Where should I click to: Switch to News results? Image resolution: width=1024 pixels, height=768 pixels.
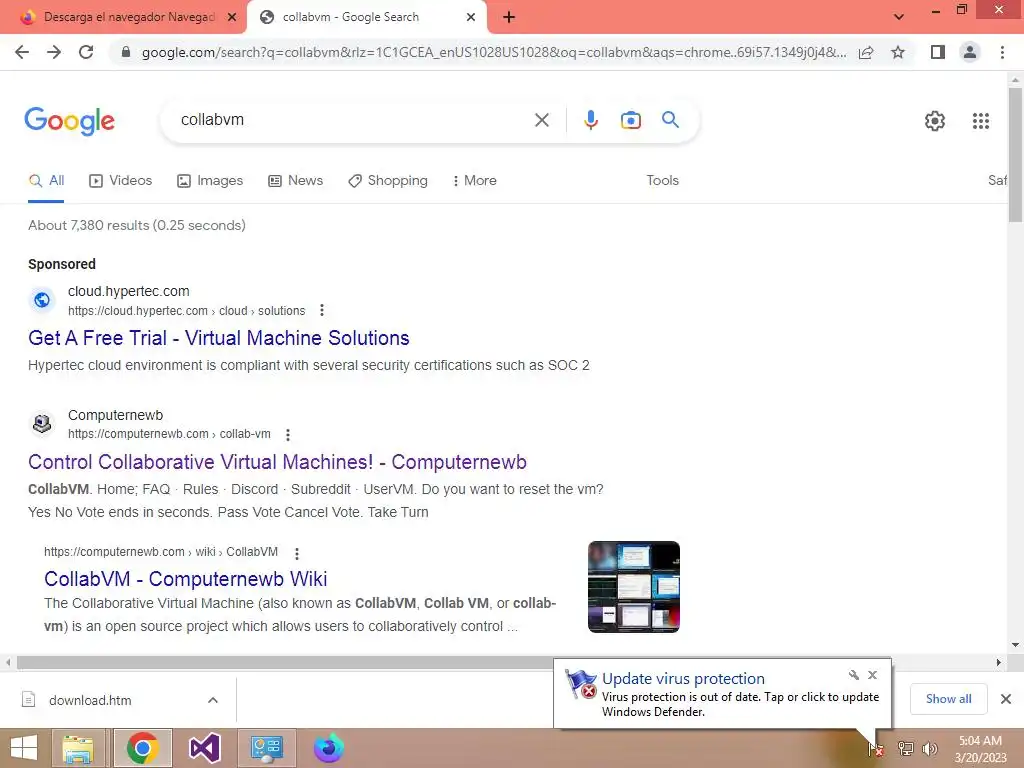click(x=296, y=180)
